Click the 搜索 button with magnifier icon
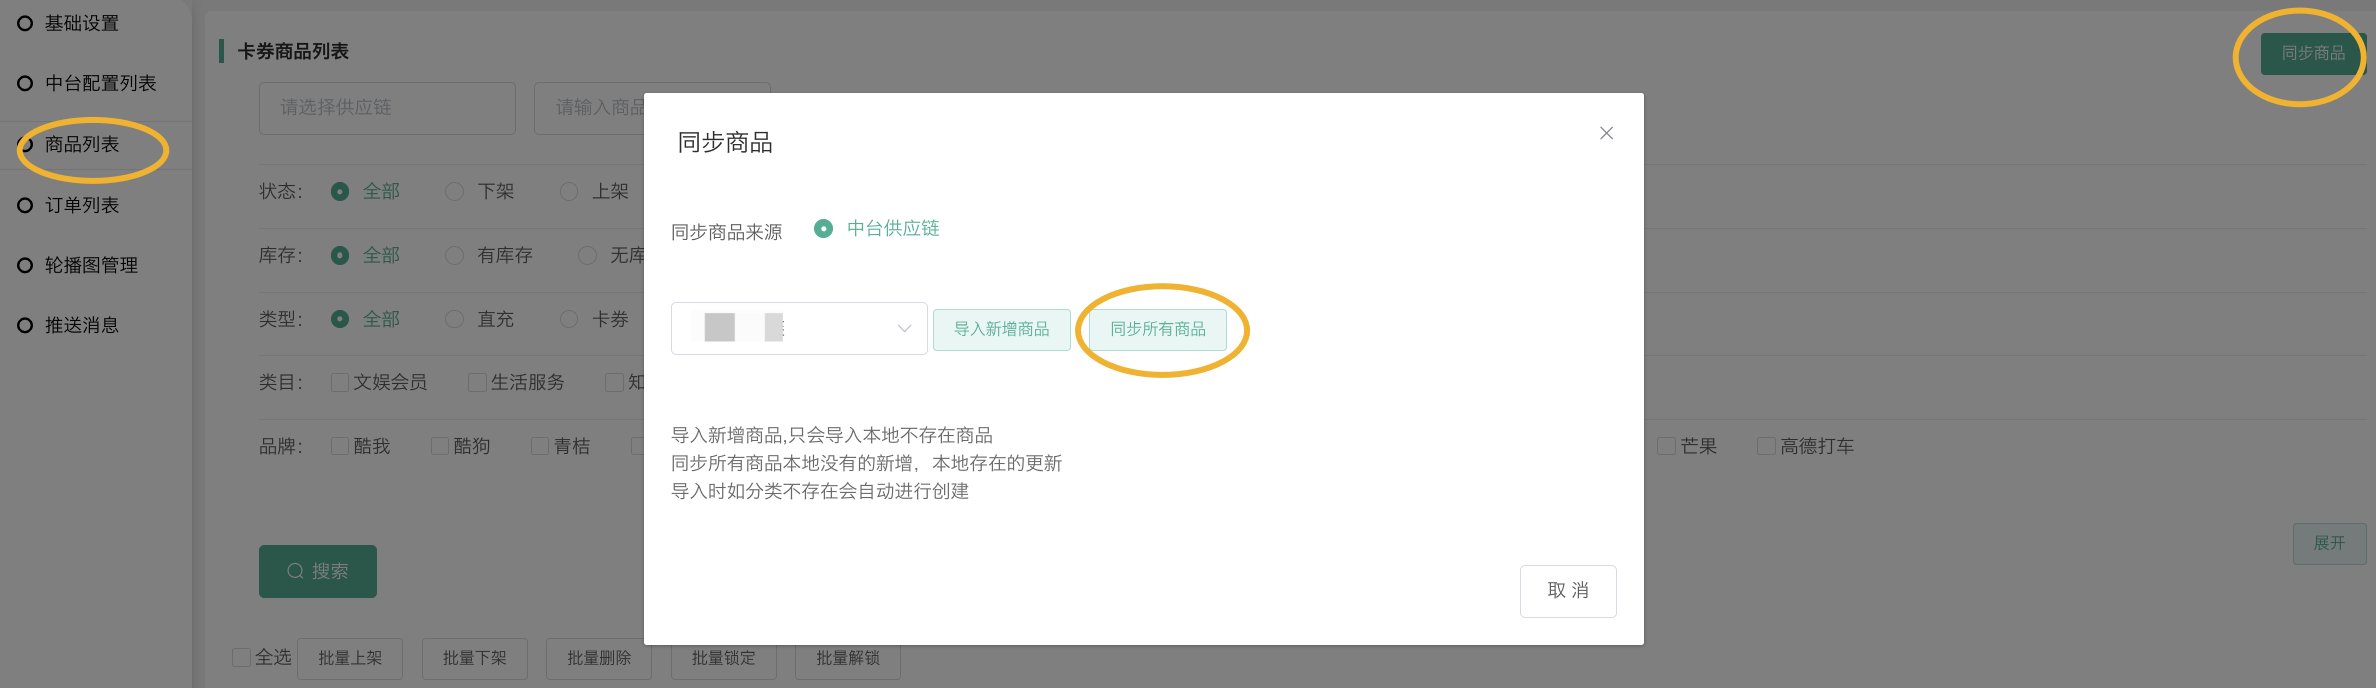 pyautogui.click(x=318, y=571)
